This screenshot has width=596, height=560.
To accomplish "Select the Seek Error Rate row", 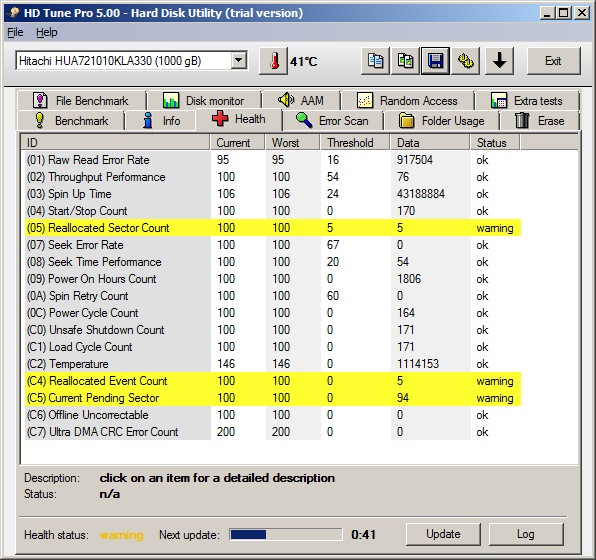I will (273, 245).
